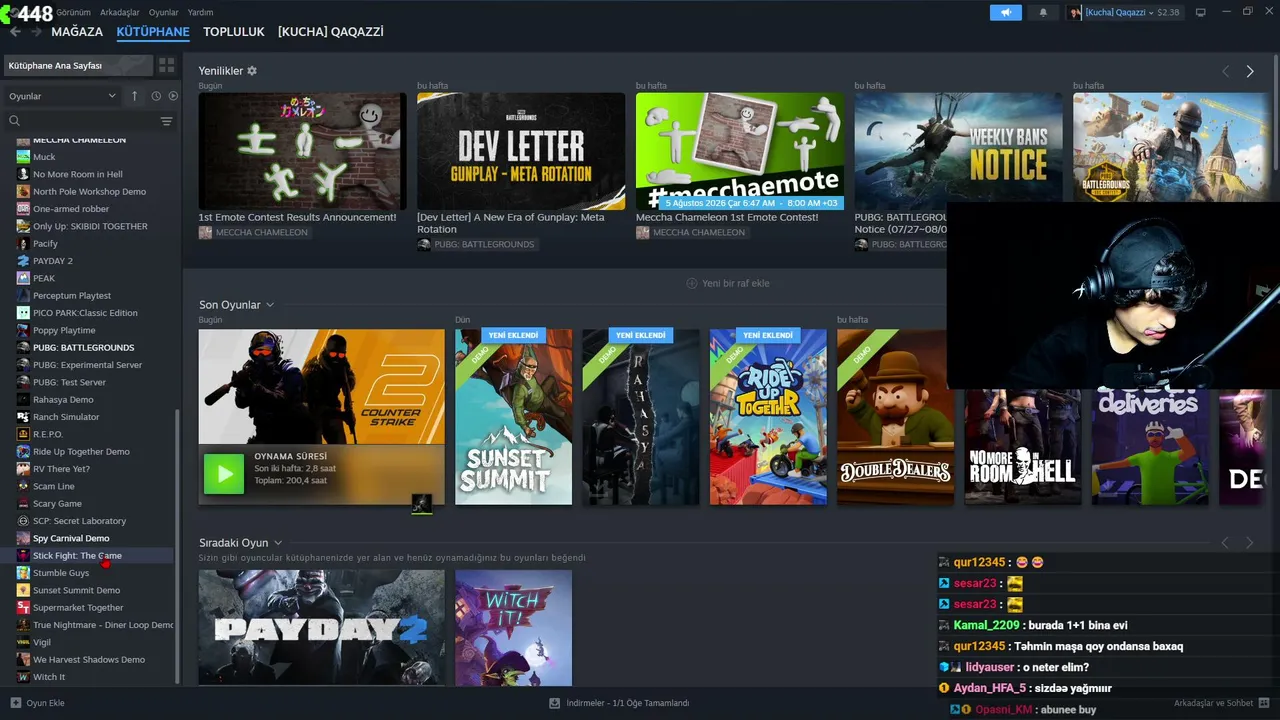Open the Oyunlar menu in the menu bar
The width and height of the screenshot is (1280, 720).
click(x=164, y=12)
